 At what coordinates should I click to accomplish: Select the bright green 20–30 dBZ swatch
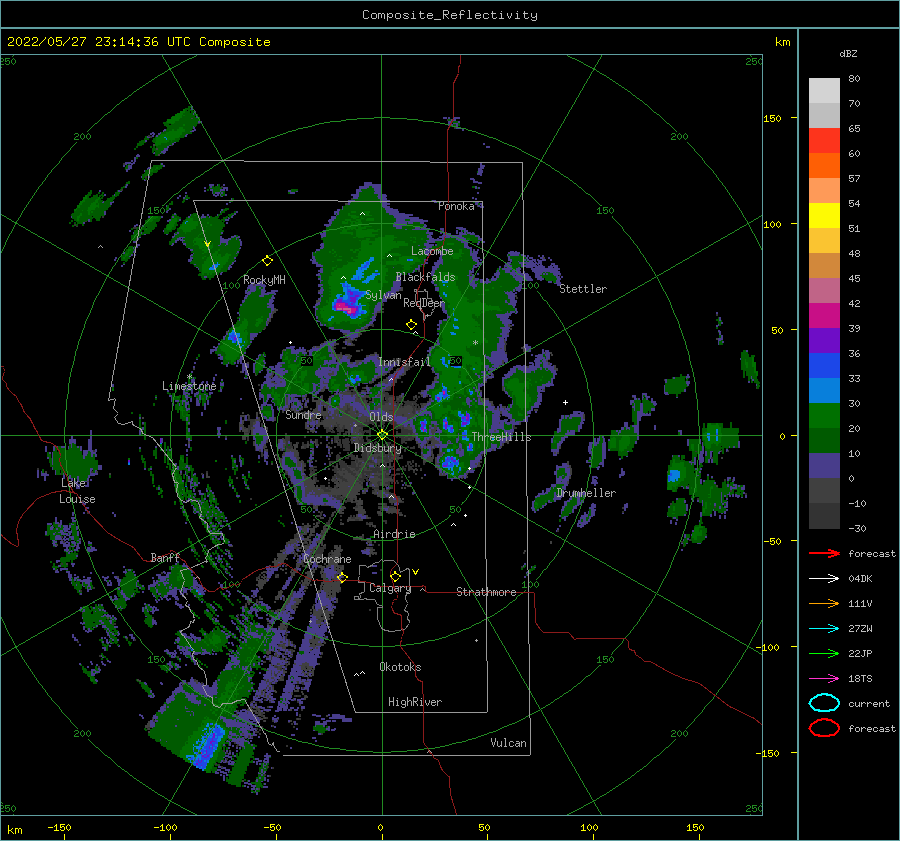coord(824,416)
